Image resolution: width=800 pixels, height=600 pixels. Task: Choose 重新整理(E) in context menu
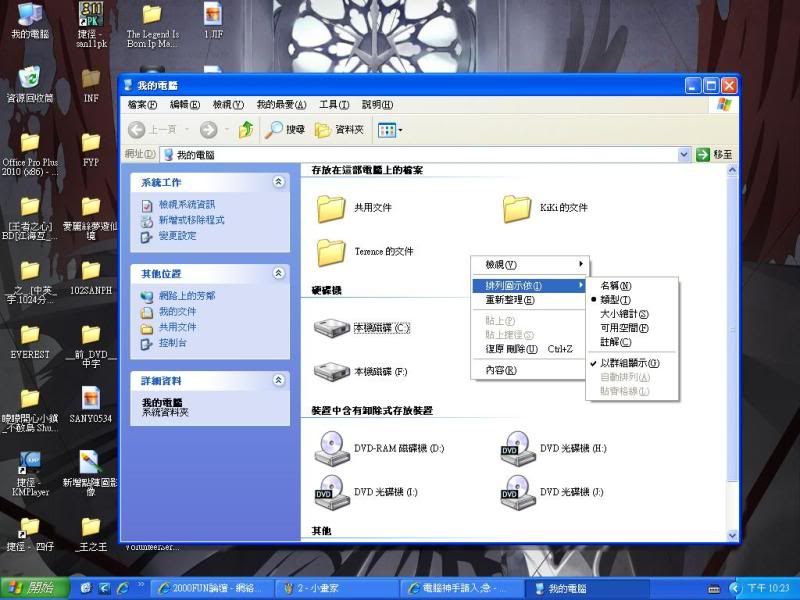click(x=529, y=300)
